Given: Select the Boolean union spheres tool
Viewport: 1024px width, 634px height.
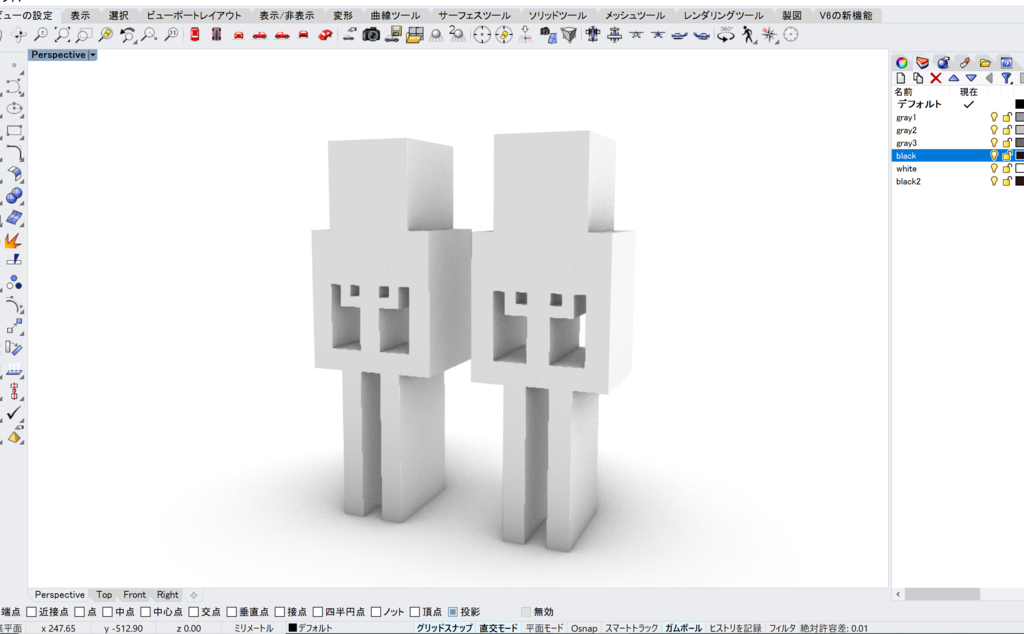Looking at the screenshot, I should (14, 195).
